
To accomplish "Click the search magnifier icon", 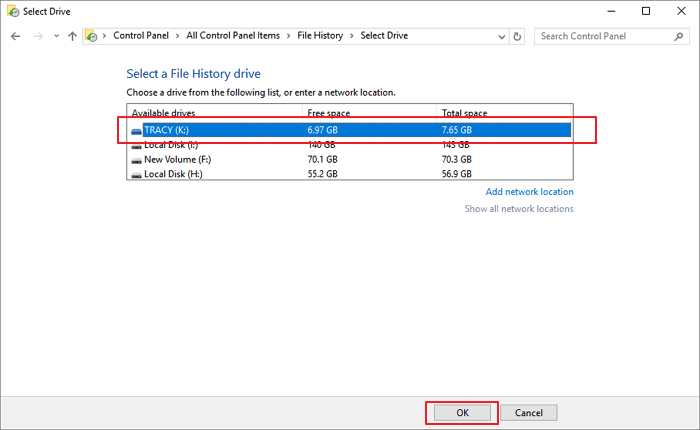I will [x=679, y=36].
